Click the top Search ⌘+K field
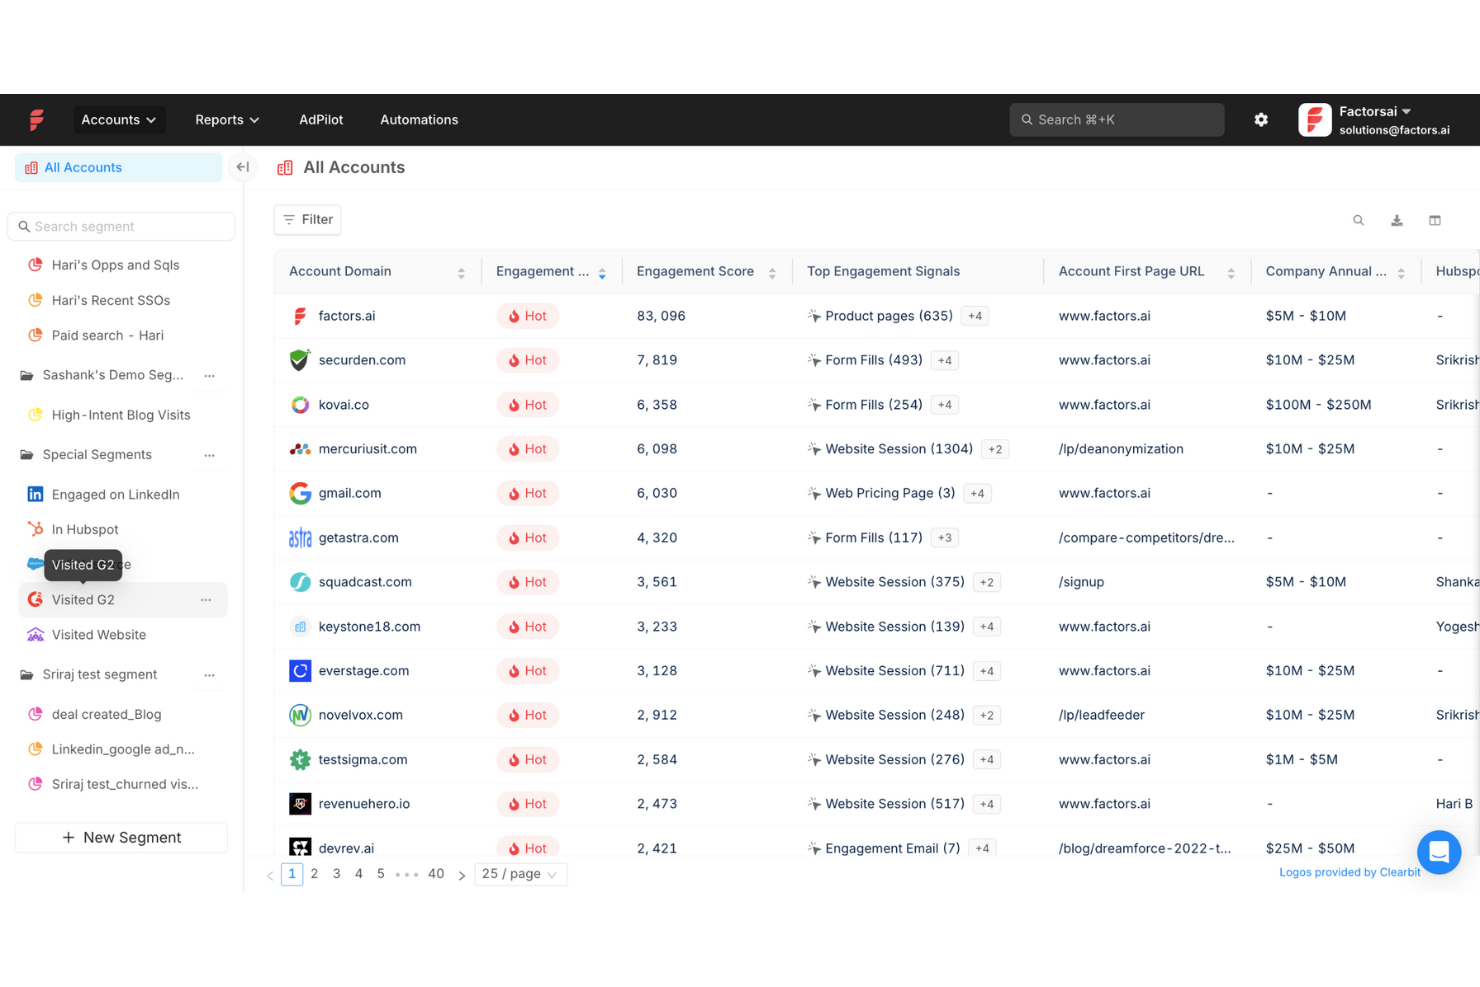The image size is (1480, 987). point(1116,120)
